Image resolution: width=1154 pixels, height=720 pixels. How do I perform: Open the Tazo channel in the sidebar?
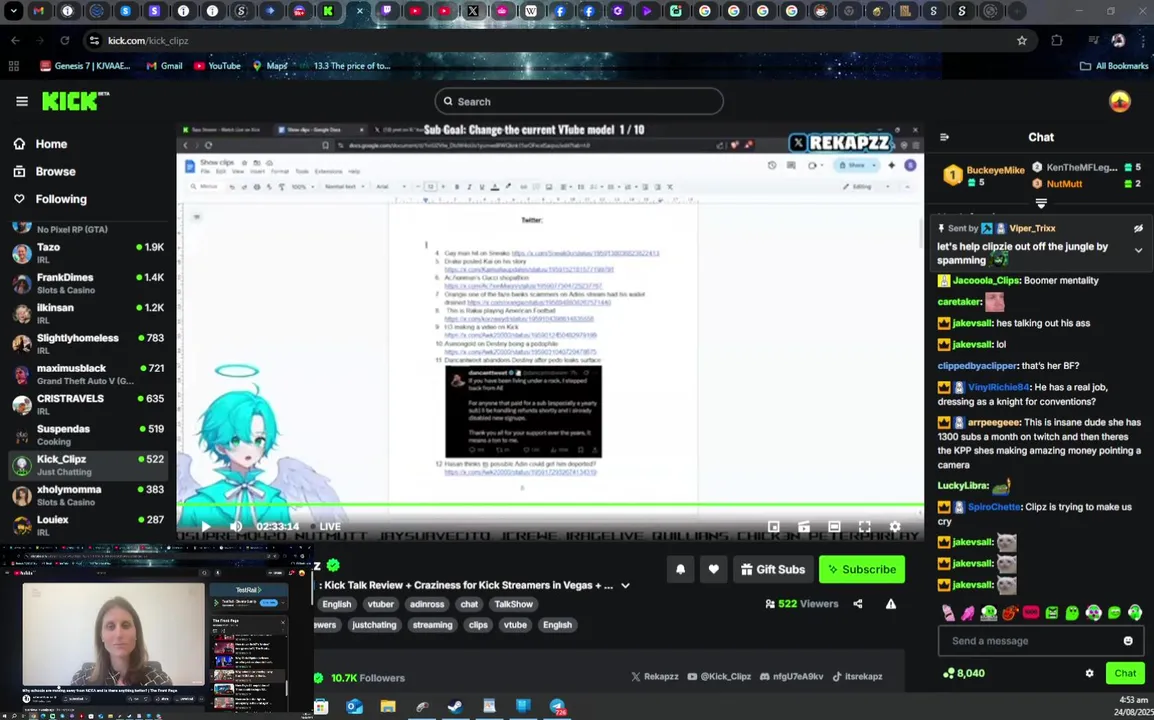88,253
